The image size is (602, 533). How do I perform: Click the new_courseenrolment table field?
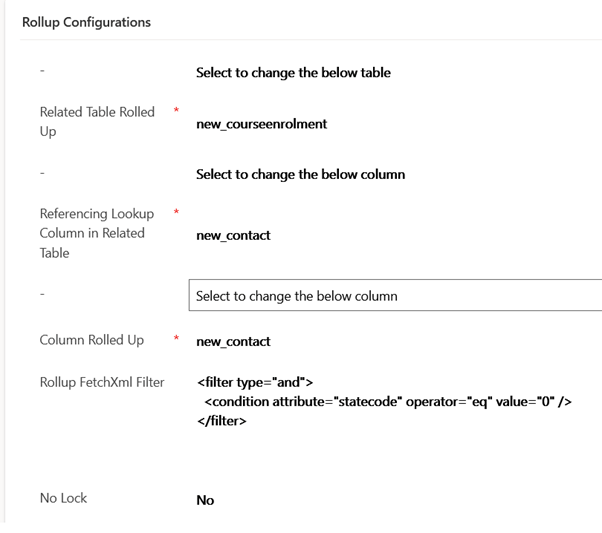pos(262,124)
